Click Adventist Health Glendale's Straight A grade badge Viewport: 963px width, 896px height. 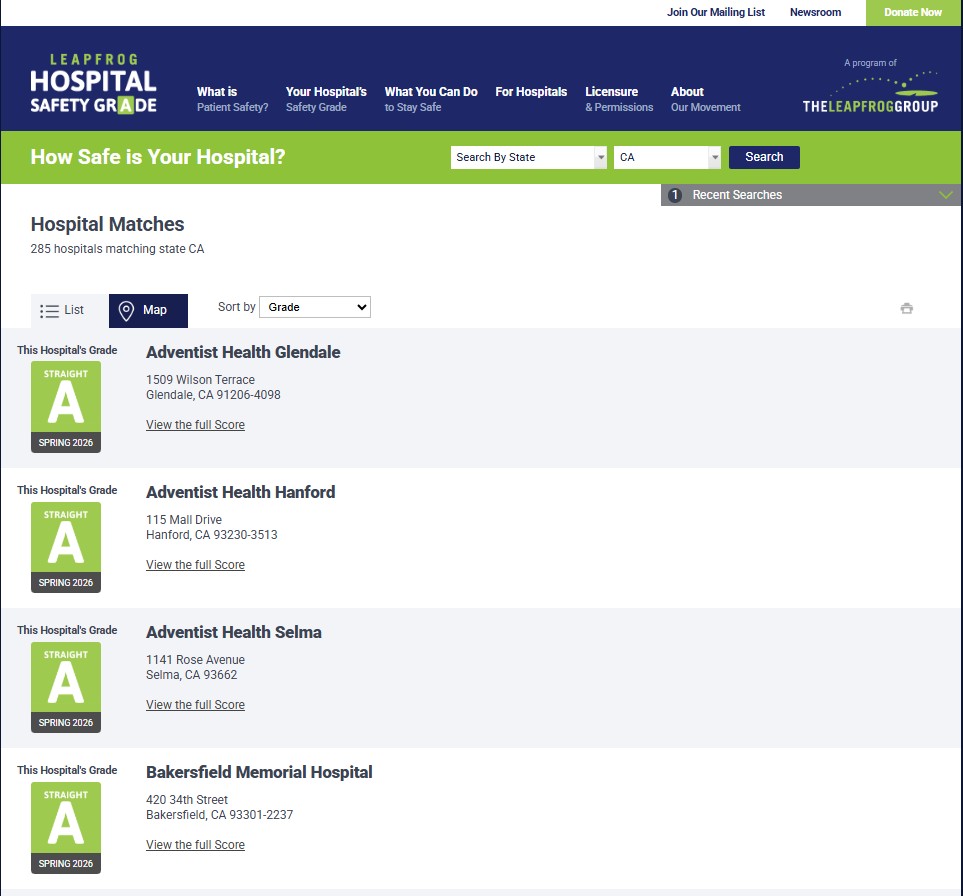point(66,407)
